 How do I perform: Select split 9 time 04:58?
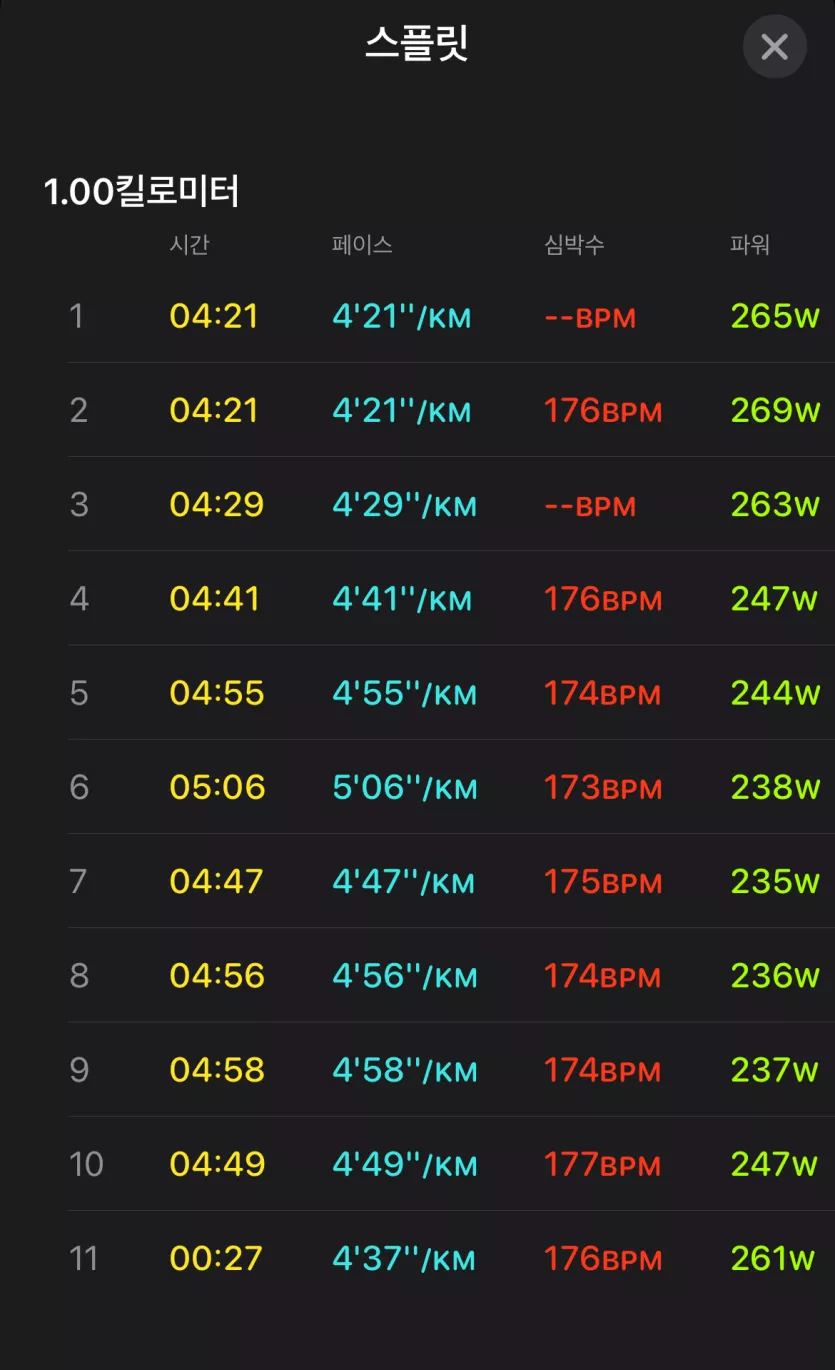point(217,1069)
